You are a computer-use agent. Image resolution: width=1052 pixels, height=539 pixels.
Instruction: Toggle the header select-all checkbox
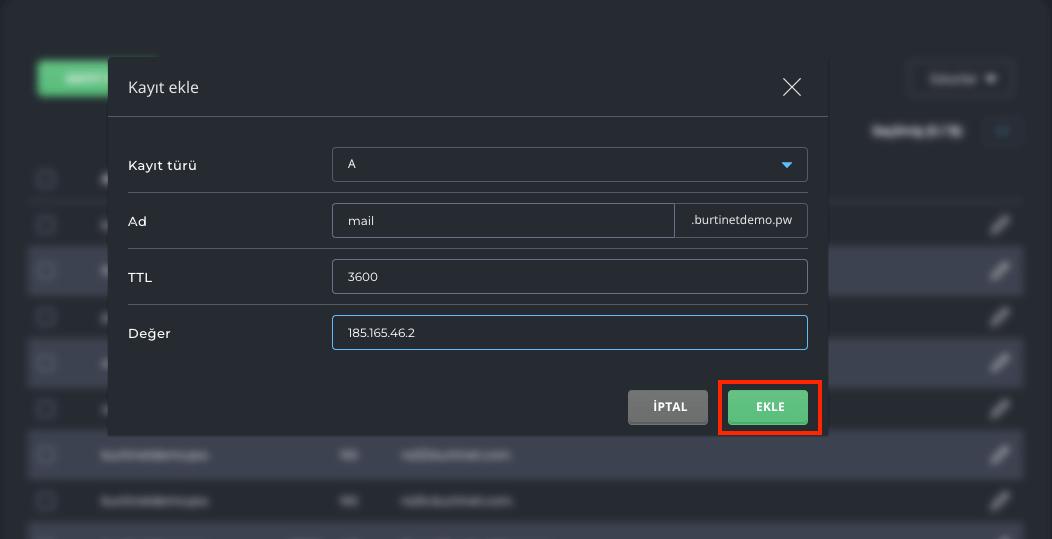click(x=46, y=179)
